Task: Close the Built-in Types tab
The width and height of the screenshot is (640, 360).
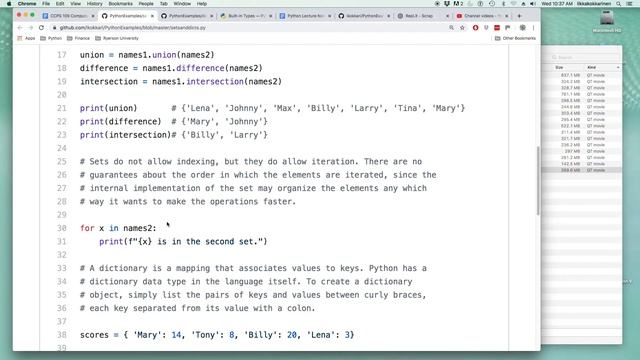Action: [271, 16]
